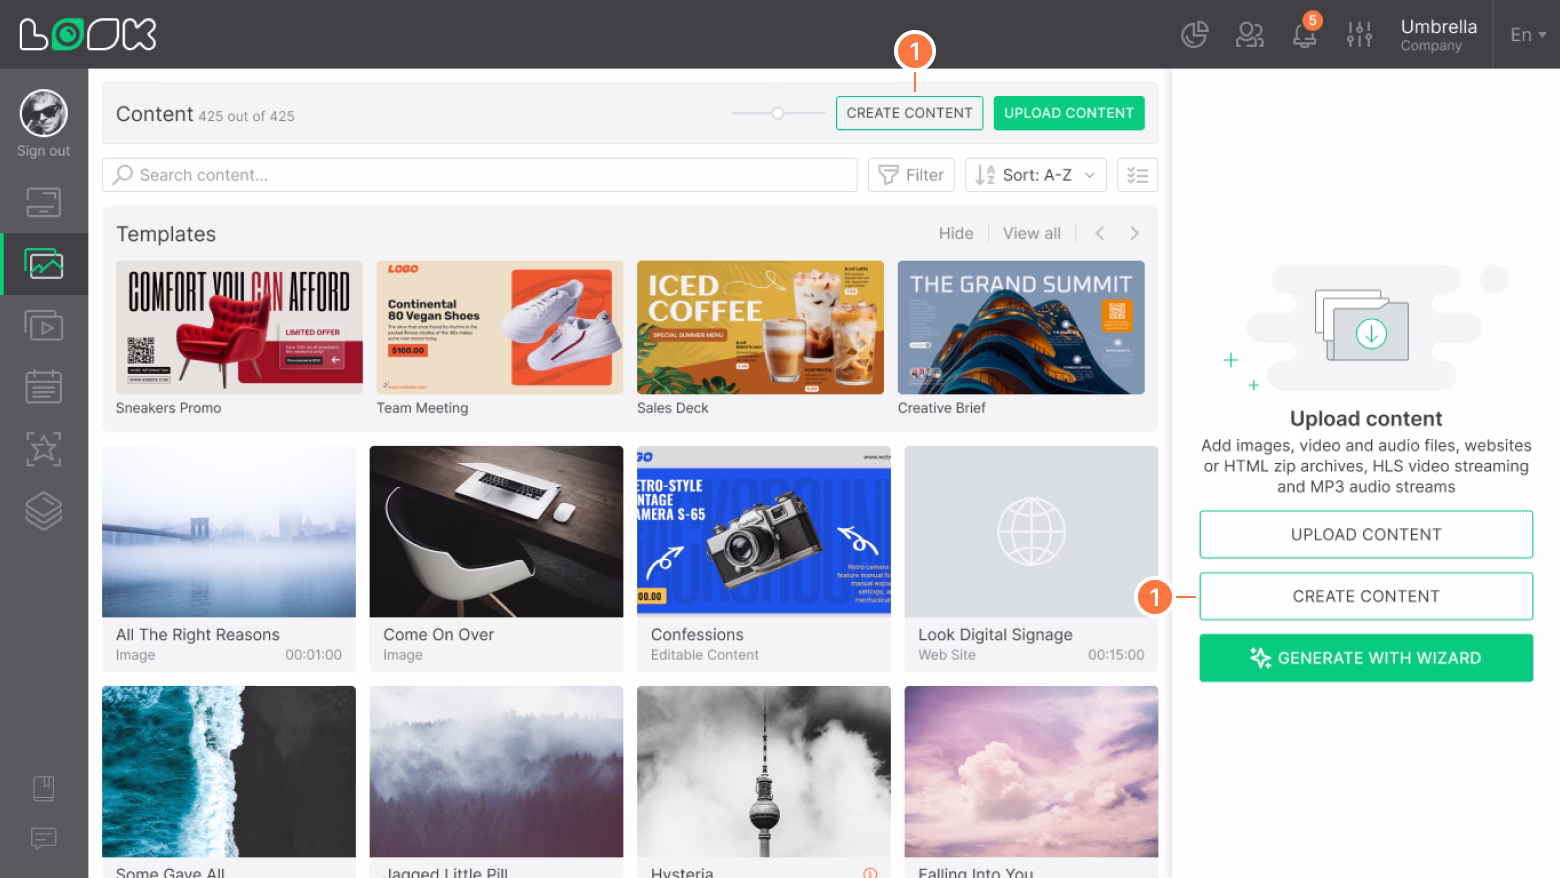Click the star icon in the sidebar
Viewport: 1560px width, 878px height.
pyautogui.click(x=43, y=449)
